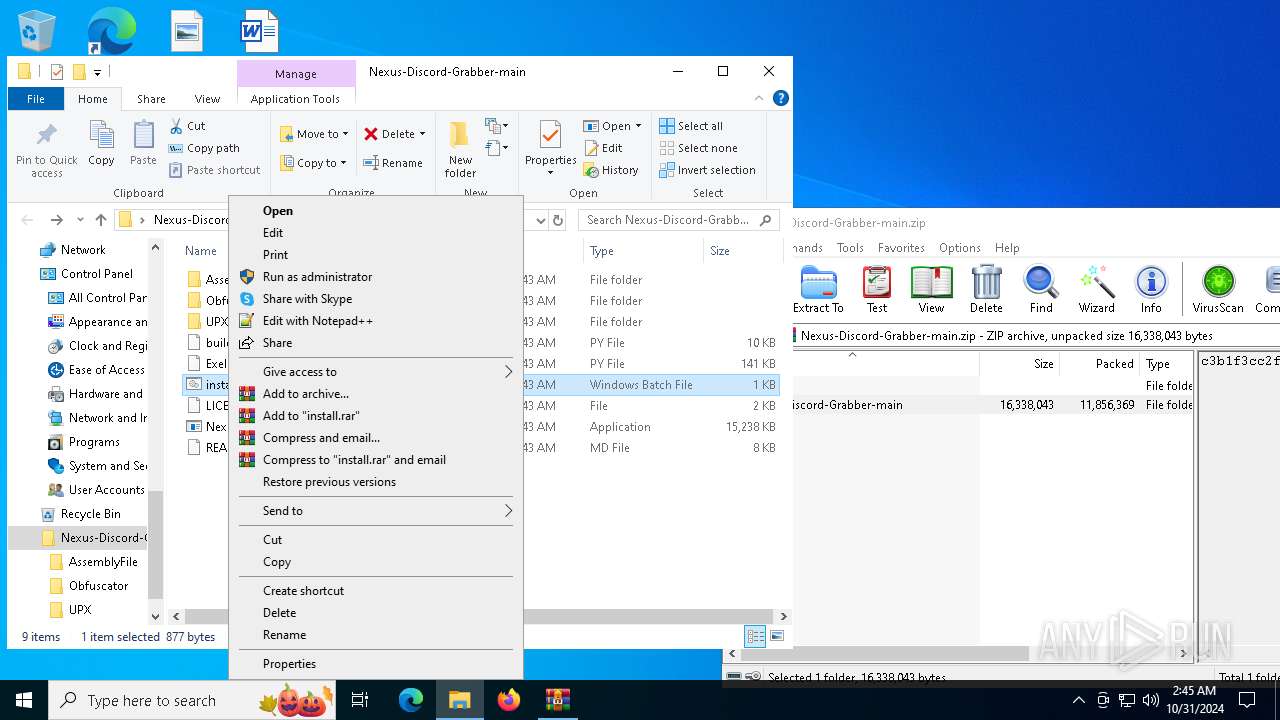Select All Control Panel Items in tree

pyautogui.click(x=97, y=298)
